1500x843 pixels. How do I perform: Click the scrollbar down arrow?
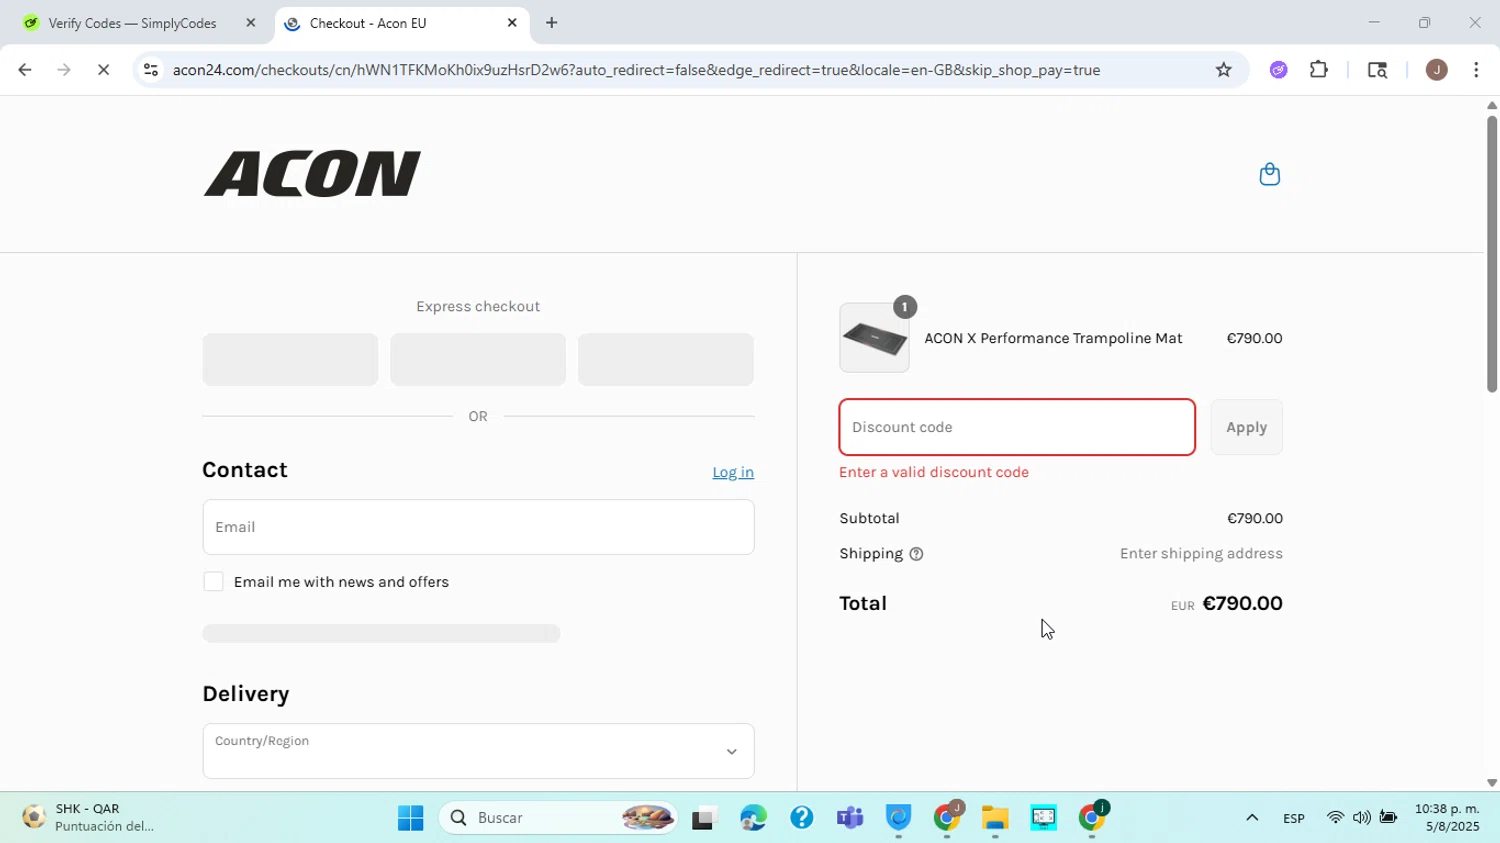[1491, 783]
